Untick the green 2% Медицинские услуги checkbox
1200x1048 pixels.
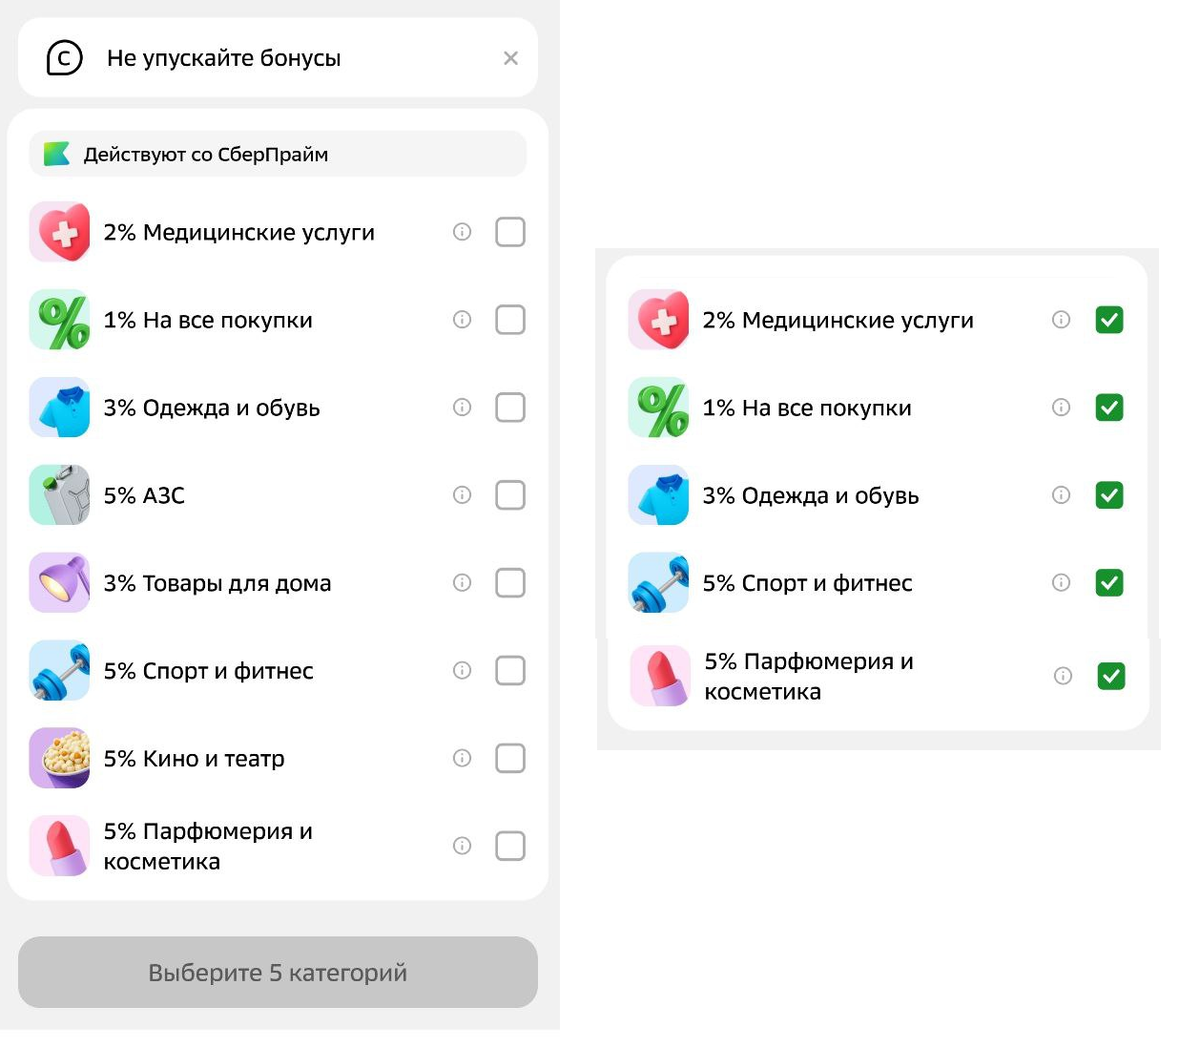1109,320
